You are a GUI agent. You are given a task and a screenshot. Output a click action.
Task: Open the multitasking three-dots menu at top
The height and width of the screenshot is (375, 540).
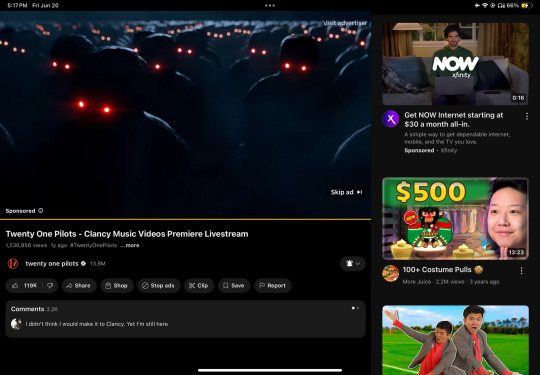pos(270,6)
